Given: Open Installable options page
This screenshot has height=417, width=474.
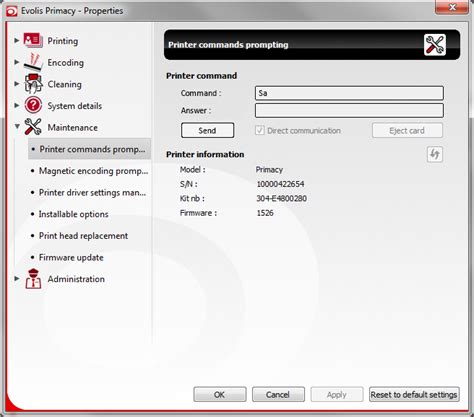Looking at the screenshot, I should (73, 214).
